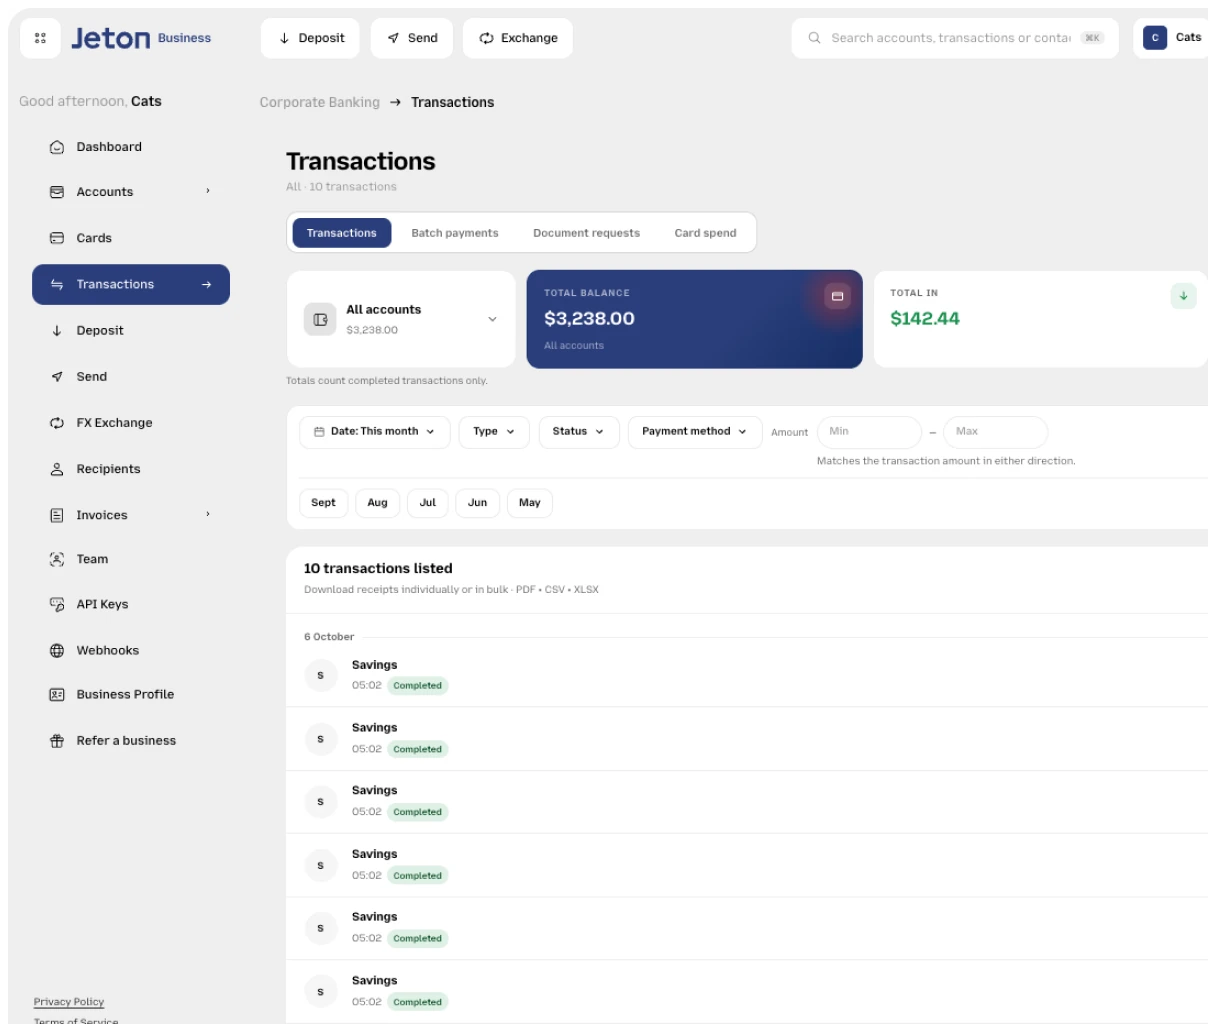
Task: Click the Invoices document icon
Action: 57,515
